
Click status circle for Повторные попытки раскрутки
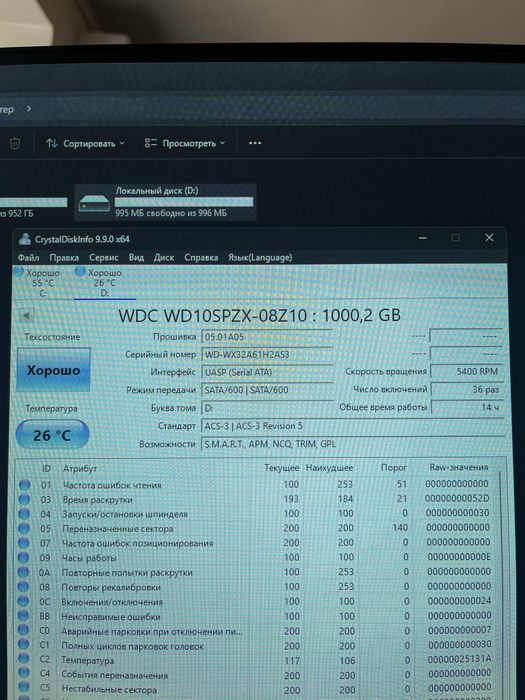[x=23, y=572]
